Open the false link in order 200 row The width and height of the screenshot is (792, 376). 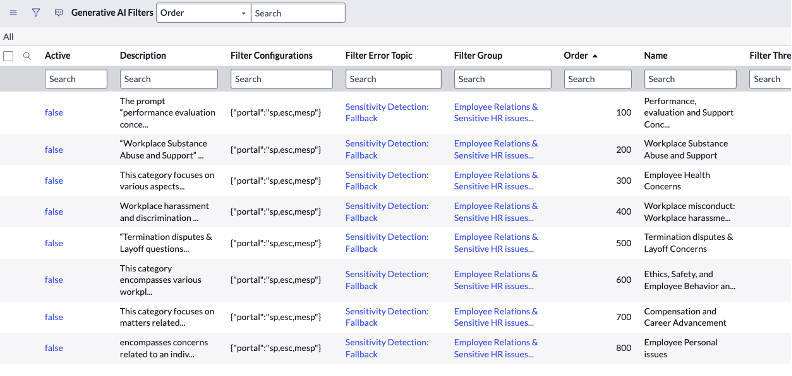[54, 150]
